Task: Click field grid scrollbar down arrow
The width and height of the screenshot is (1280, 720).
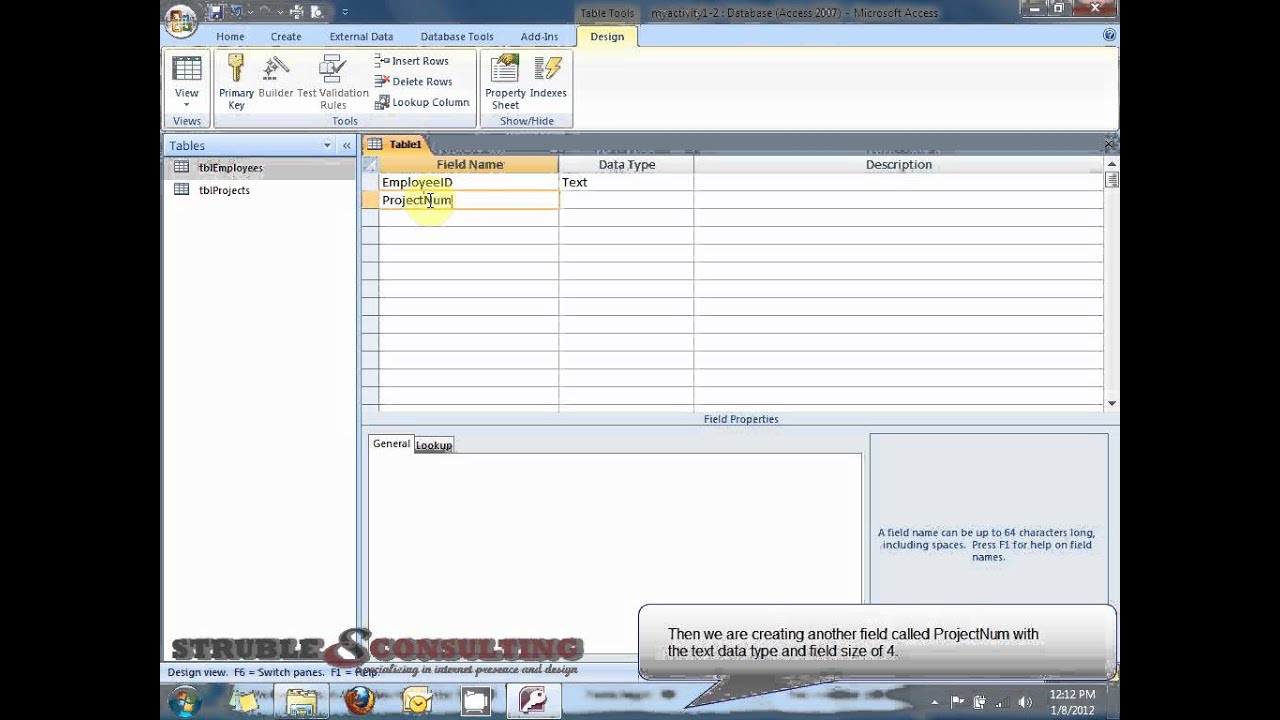Action: [1111, 403]
